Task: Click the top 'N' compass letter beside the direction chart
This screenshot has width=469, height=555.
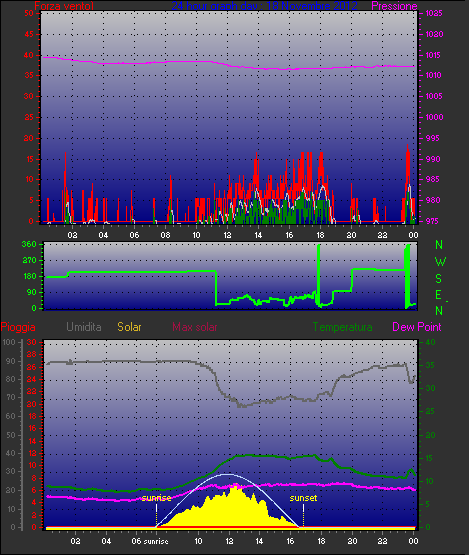Action: click(439, 245)
